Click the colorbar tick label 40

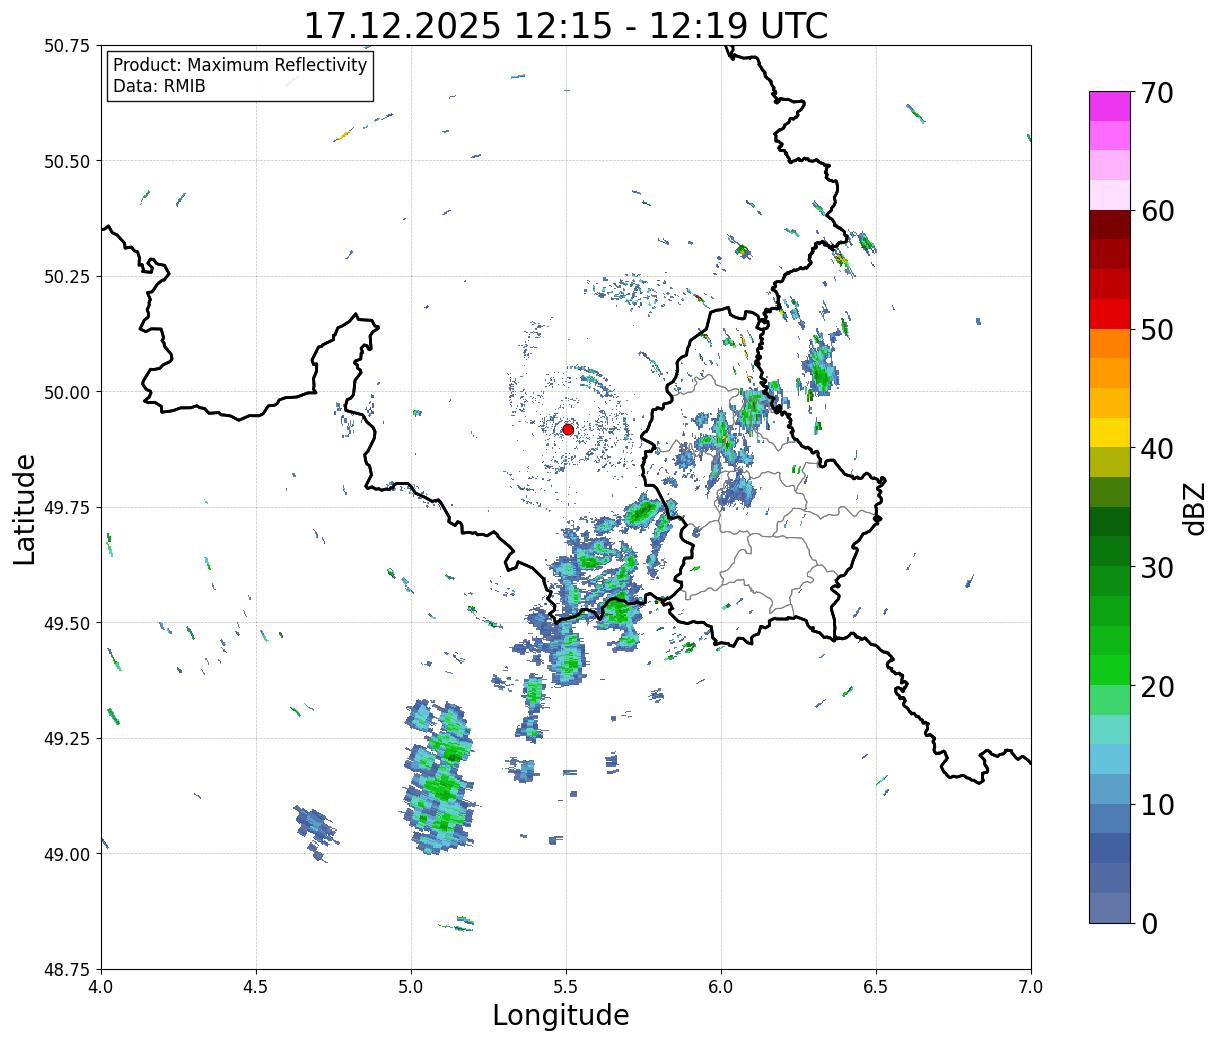click(x=1157, y=449)
